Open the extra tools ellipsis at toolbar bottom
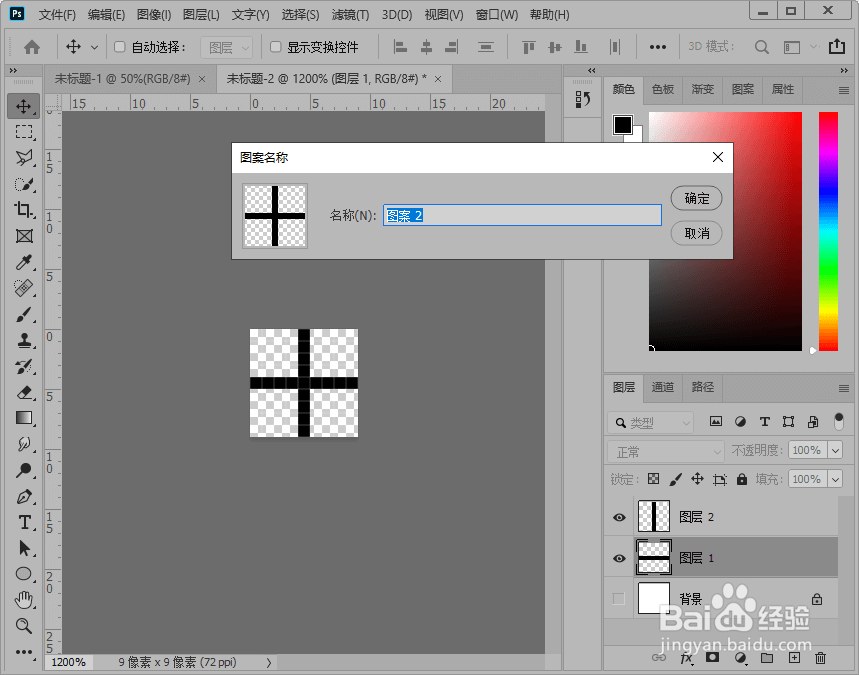The height and width of the screenshot is (675, 859). pos(24,652)
